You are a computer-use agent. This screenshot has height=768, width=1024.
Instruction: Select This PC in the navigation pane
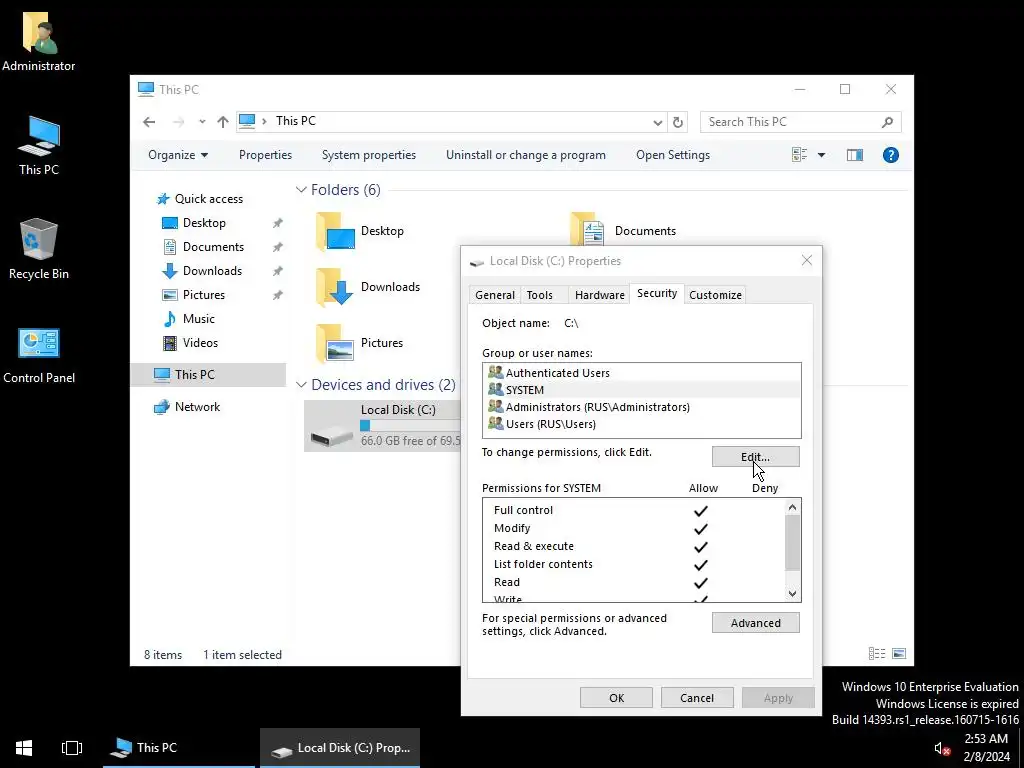coord(208,375)
